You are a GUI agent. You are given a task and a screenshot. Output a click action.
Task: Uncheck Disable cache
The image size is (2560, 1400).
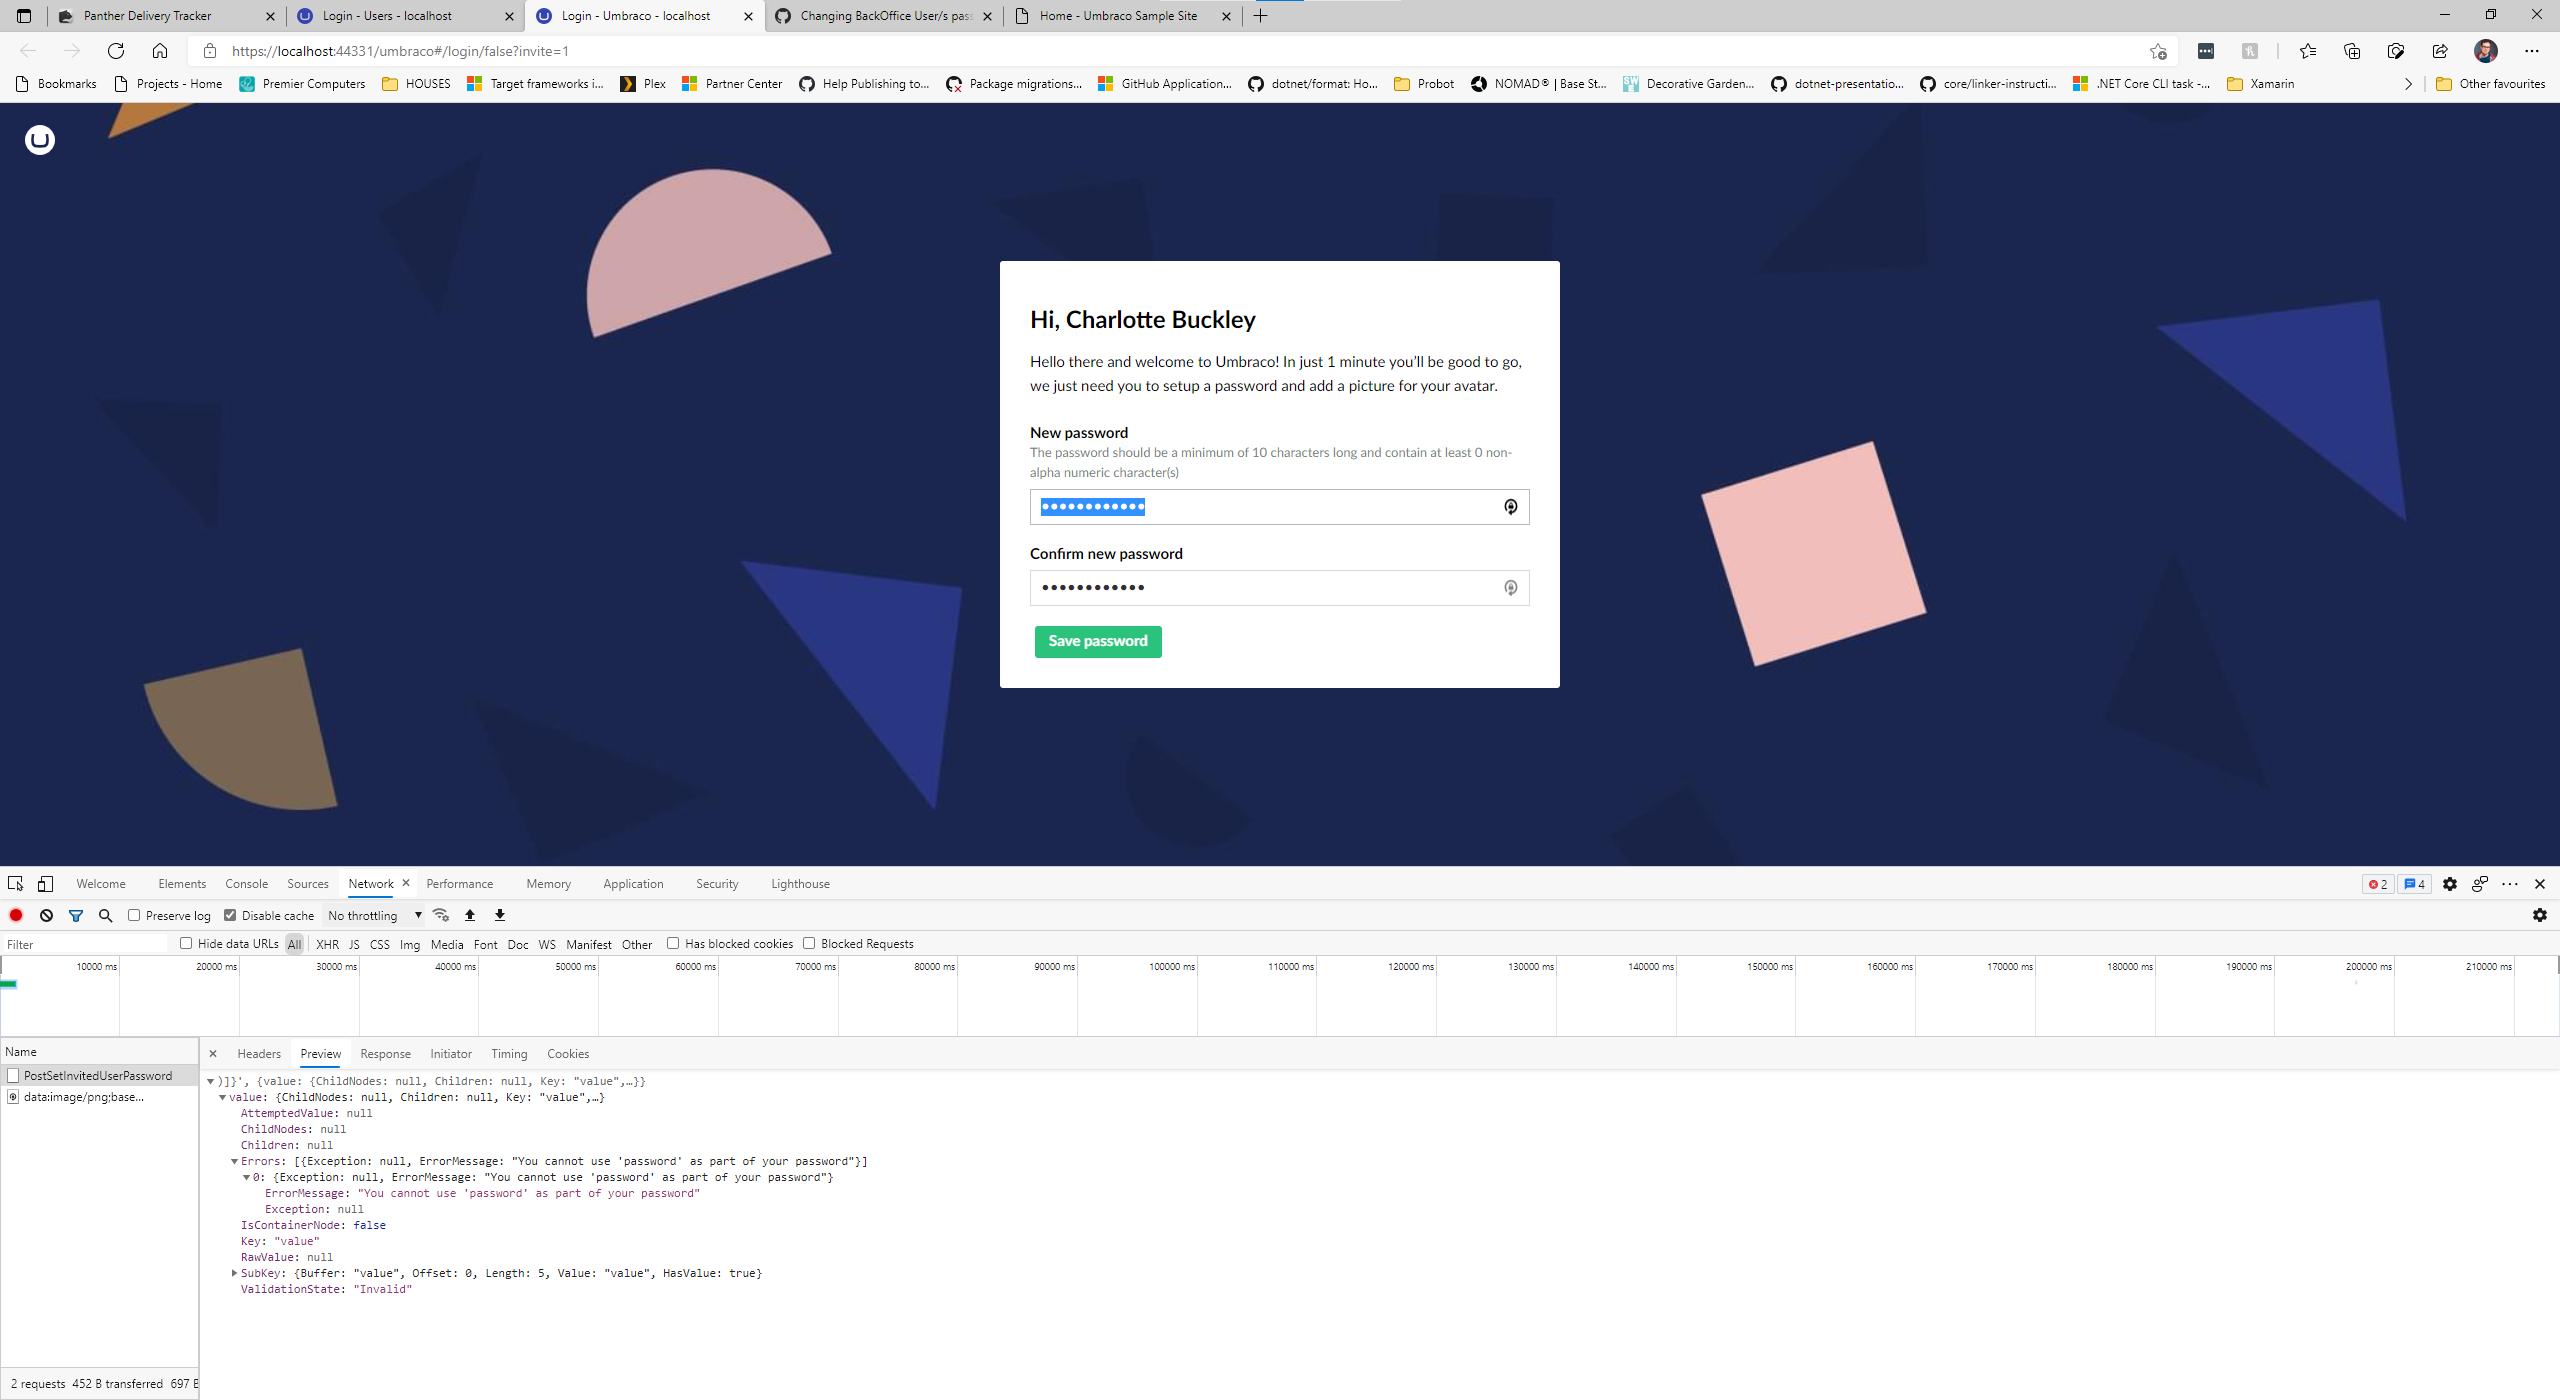[x=230, y=915]
